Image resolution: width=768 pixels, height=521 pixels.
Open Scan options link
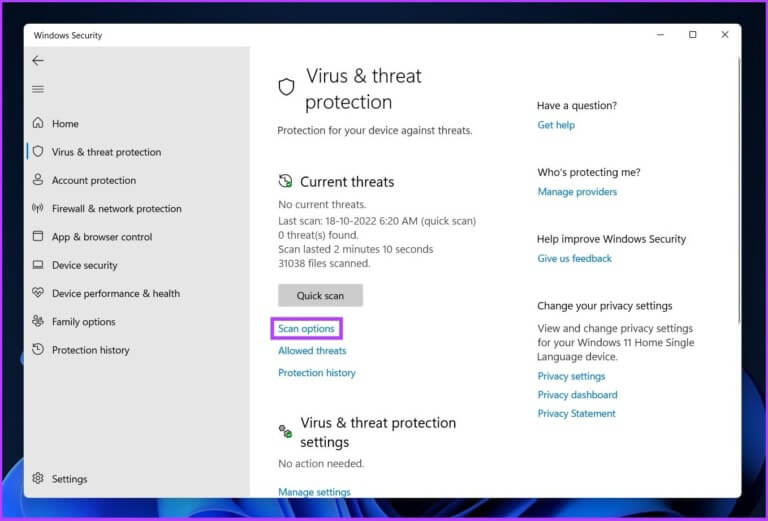pyautogui.click(x=306, y=329)
